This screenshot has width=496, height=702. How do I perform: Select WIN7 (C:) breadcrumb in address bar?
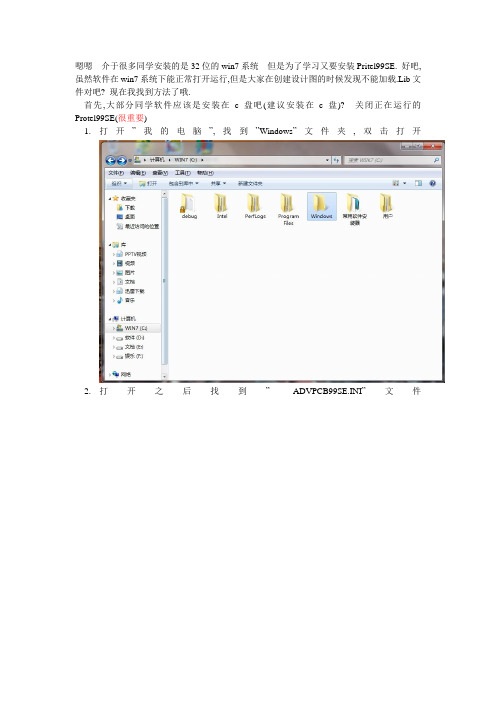click(186, 160)
